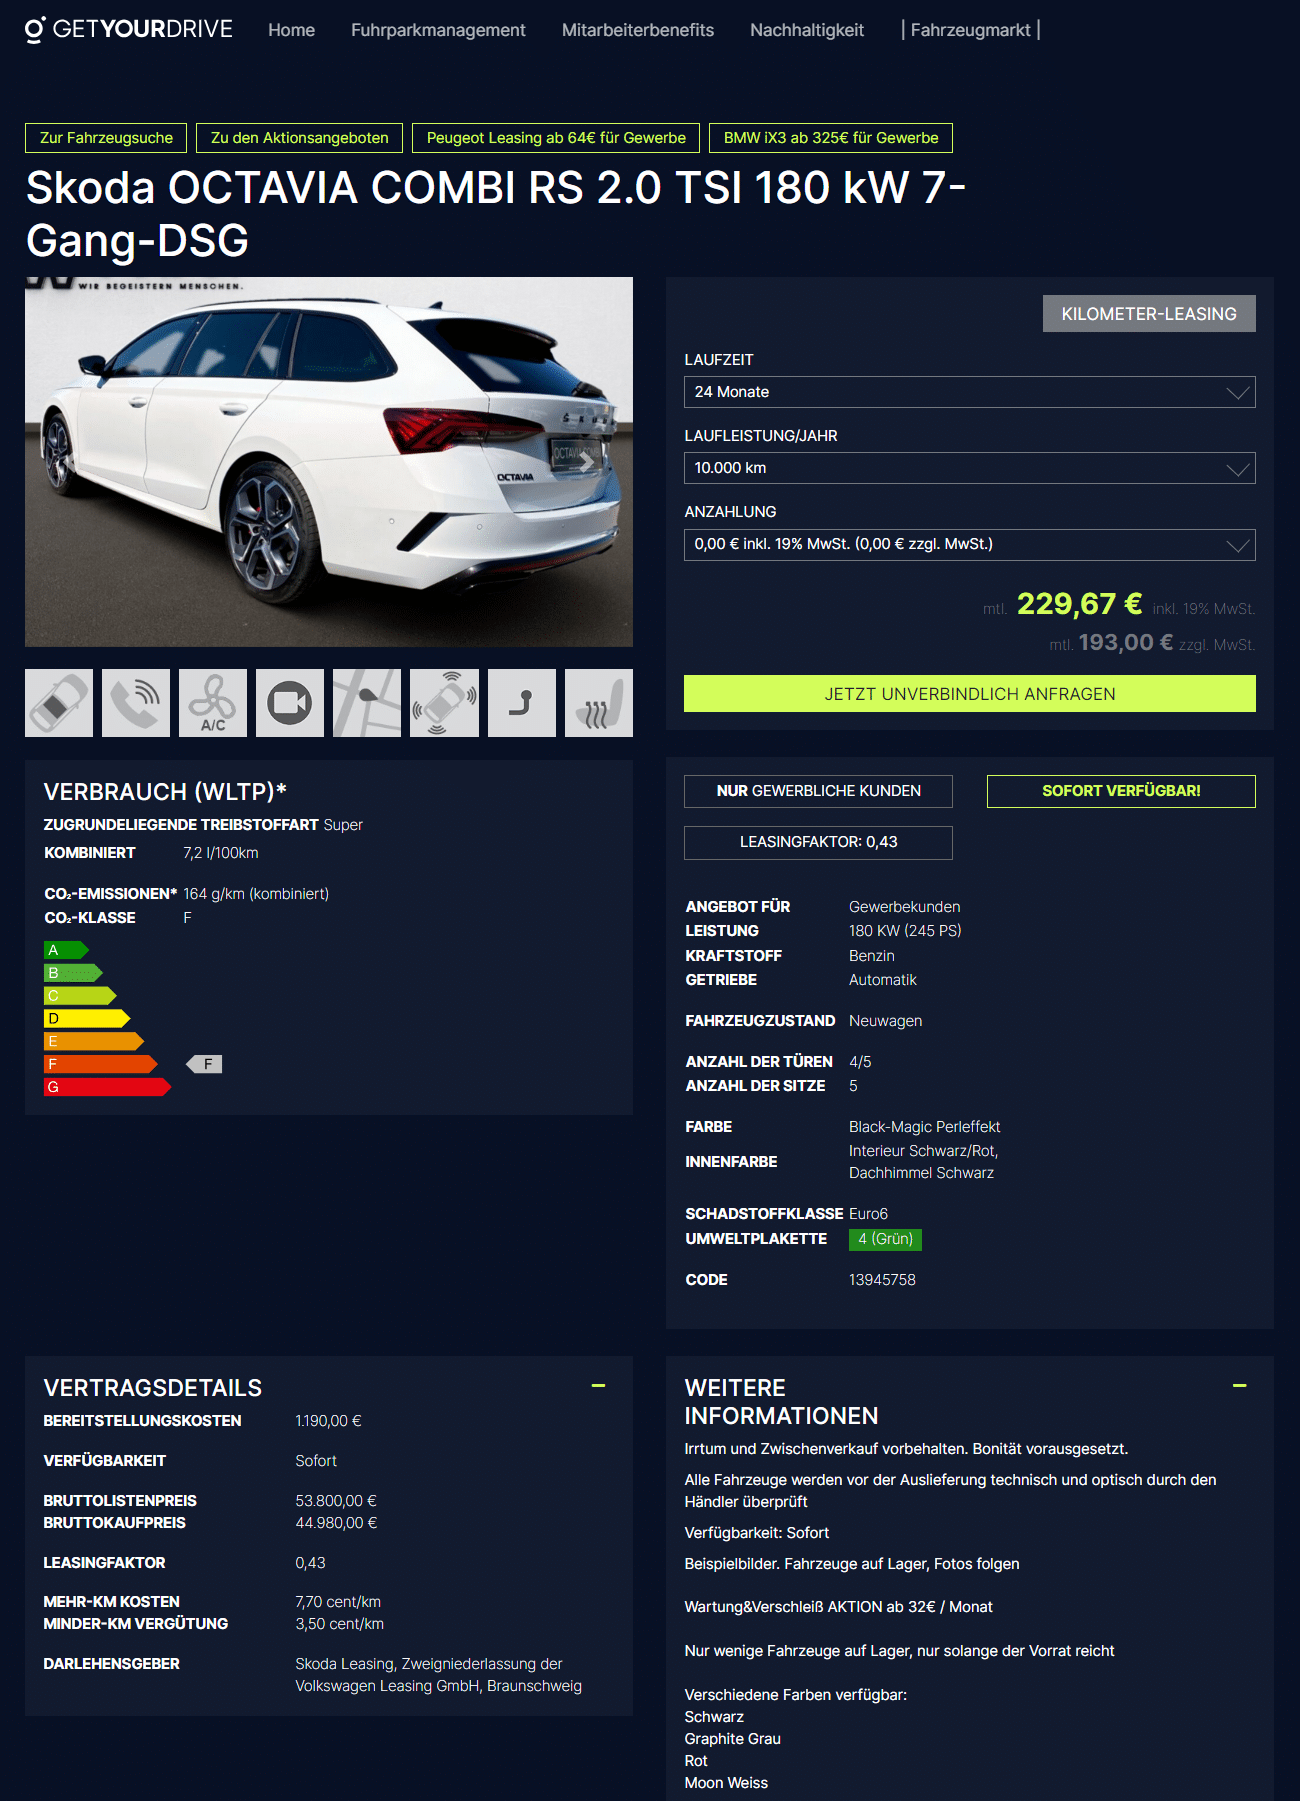Click the Bruttokaufpreis 44.980,00 € value
Viewport: 1300px width, 1801px height.
tap(336, 1523)
